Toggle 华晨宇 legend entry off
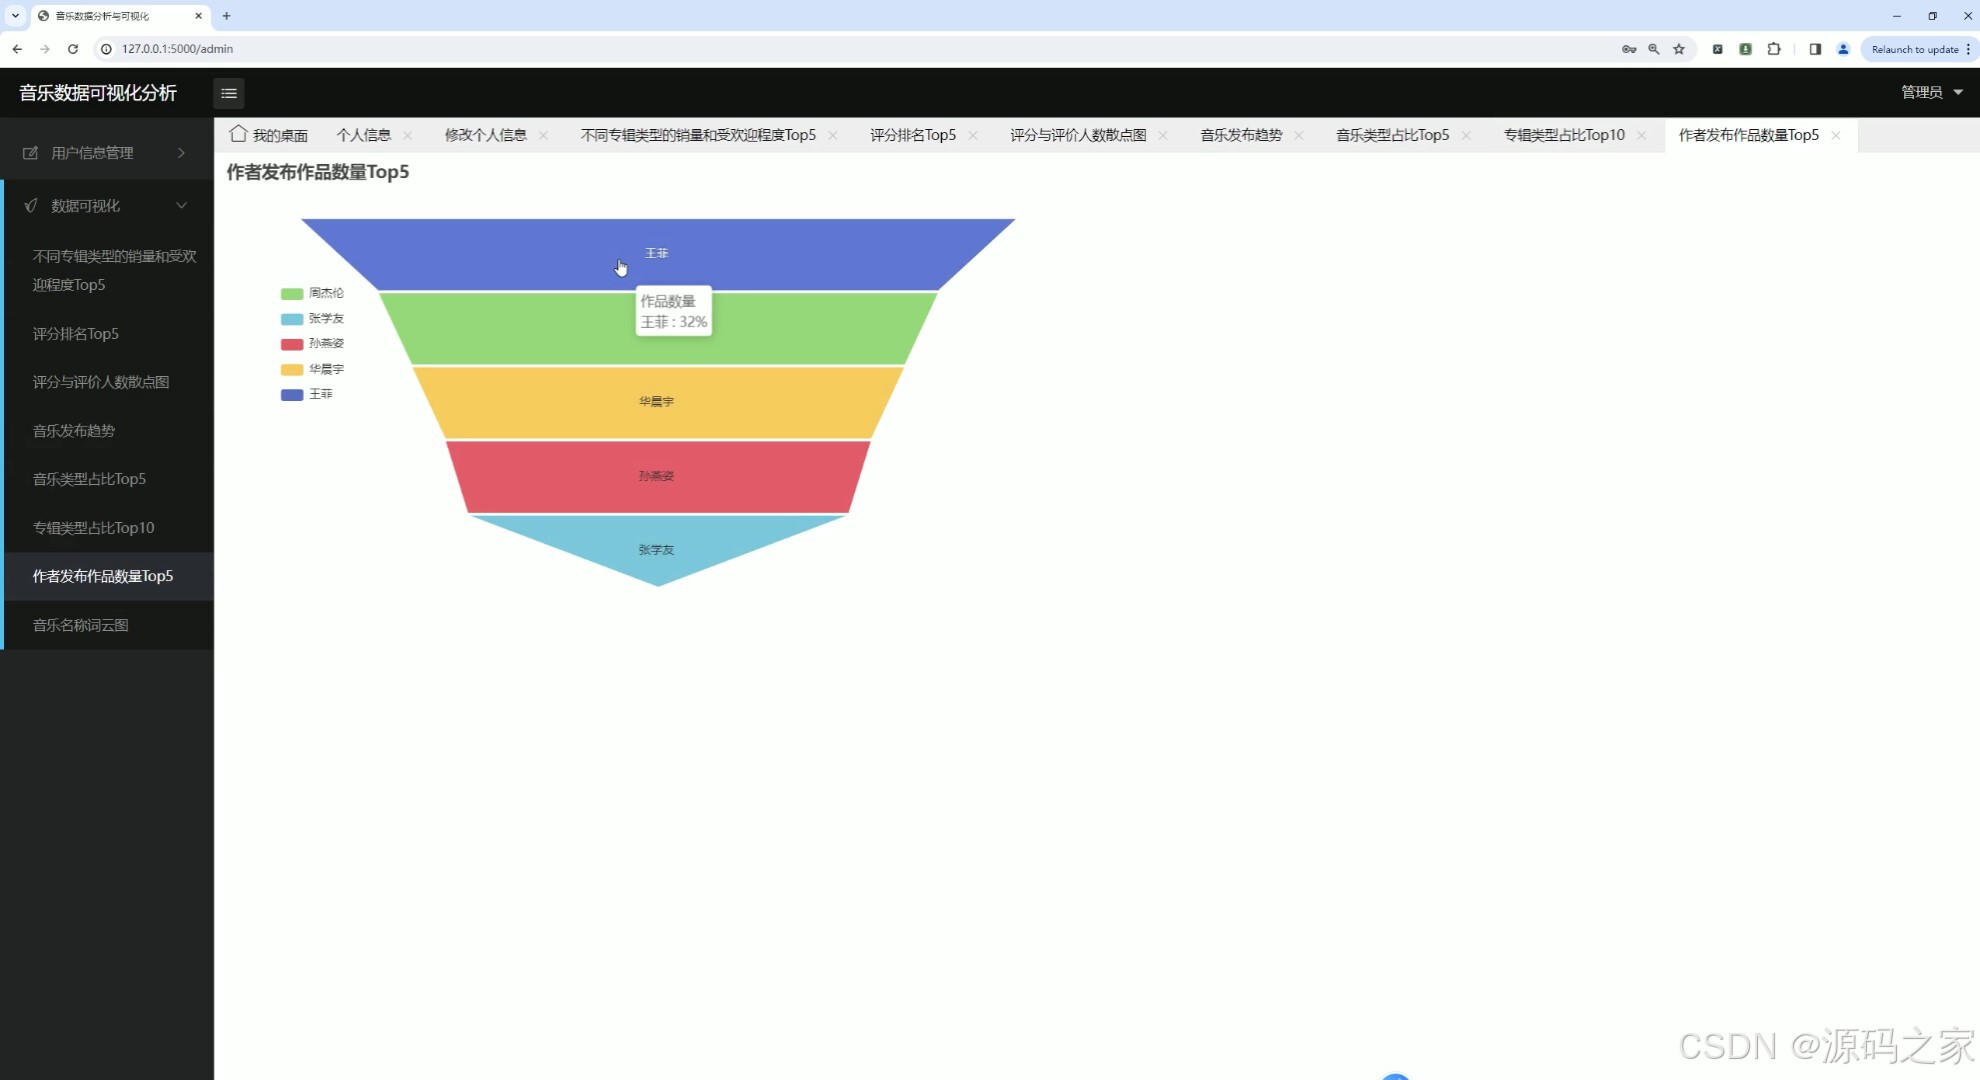Screen dimensions: 1980x1080 pyautogui.click(x=325, y=369)
